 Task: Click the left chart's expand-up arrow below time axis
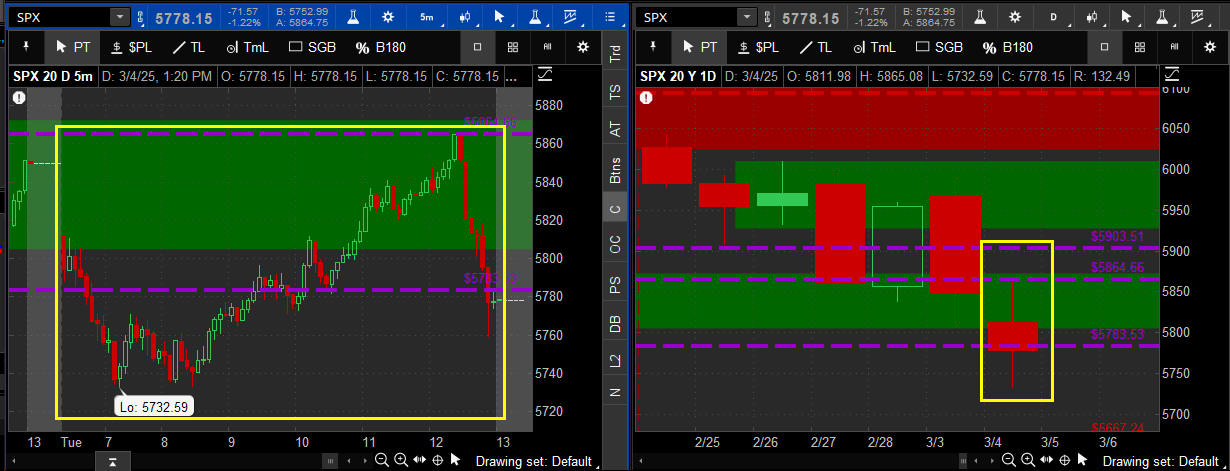tap(115, 461)
